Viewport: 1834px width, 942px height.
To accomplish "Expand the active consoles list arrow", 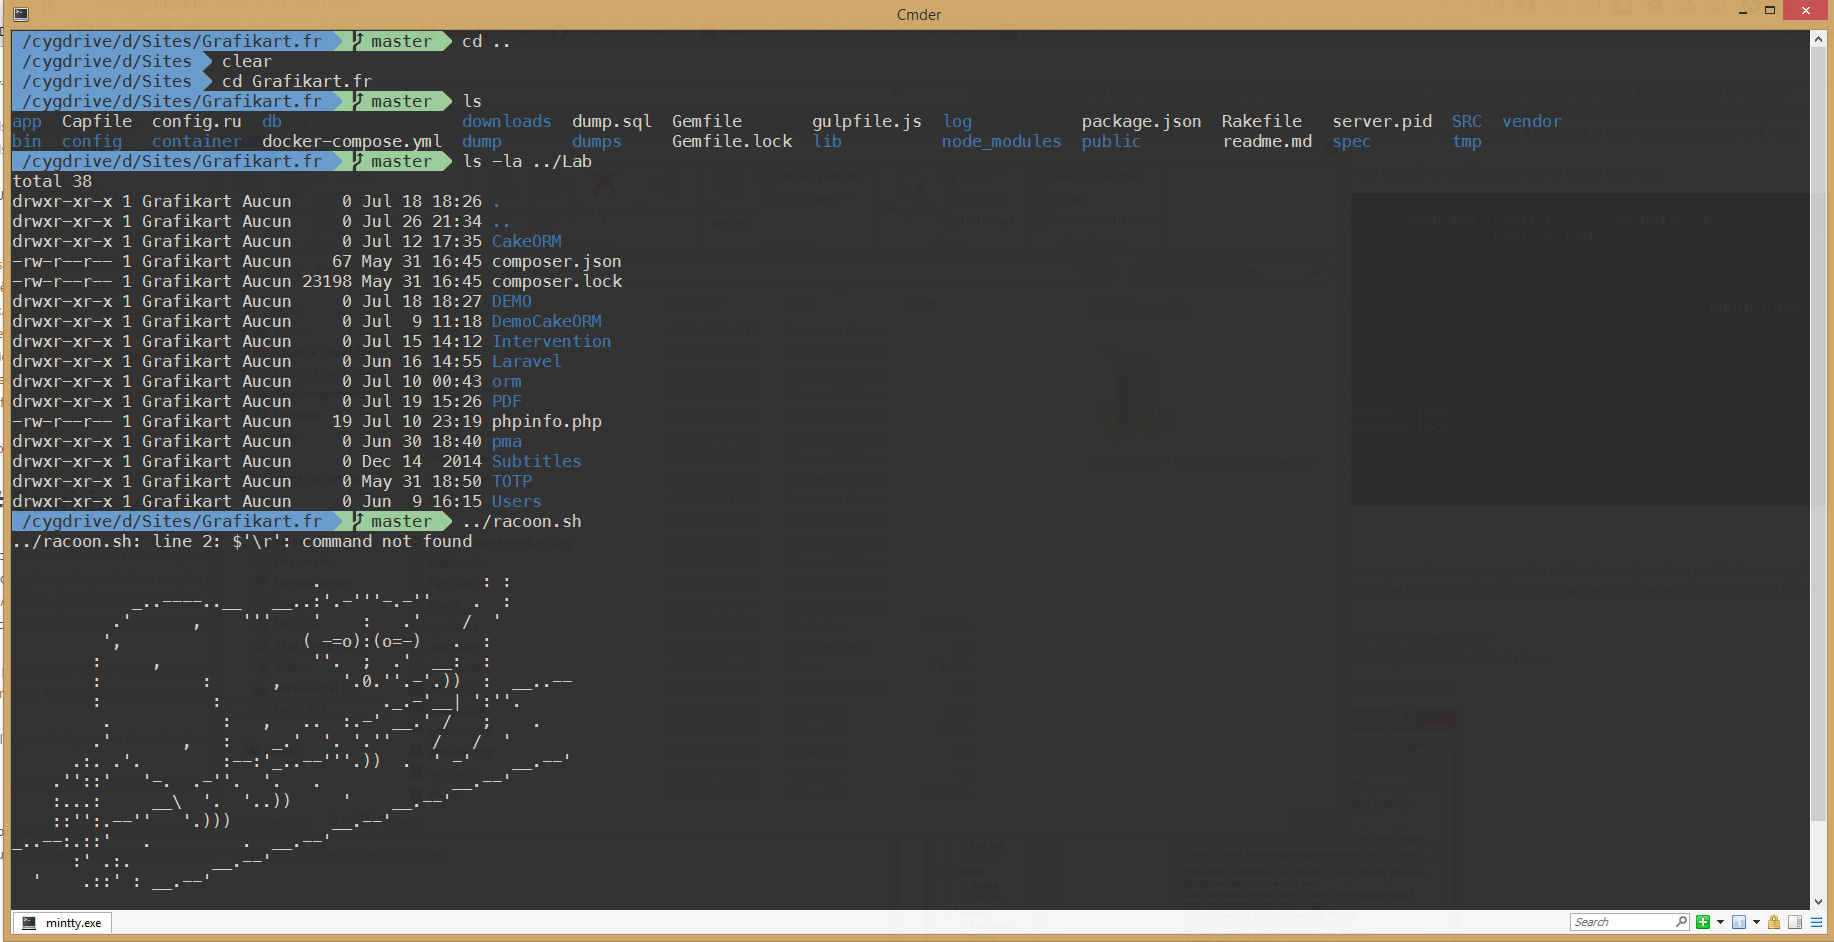I will point(1756,922).
